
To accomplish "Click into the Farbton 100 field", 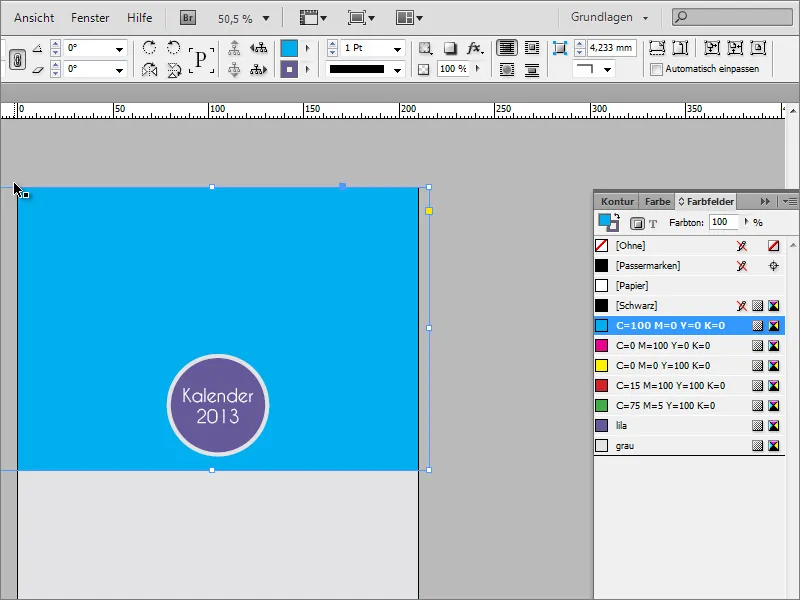I will 723,222.
